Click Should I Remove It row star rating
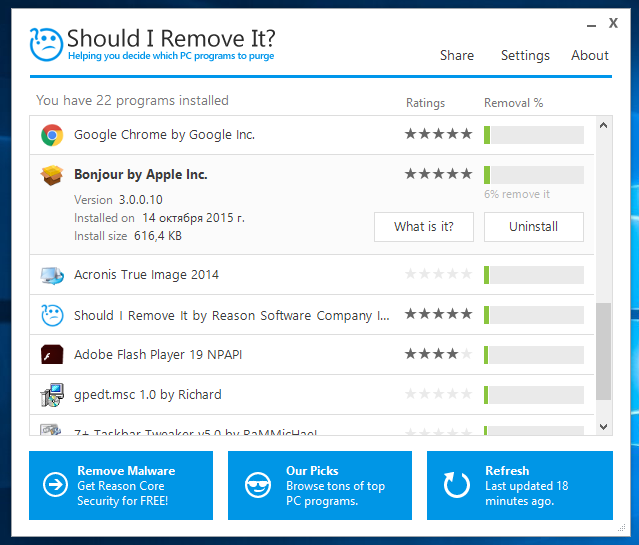The height and width of the screenshot is (545, 639). click(438, 314)
